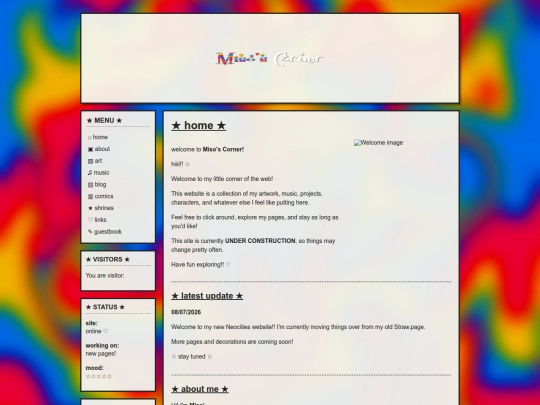Click the "Have fun exploring!!" line
This screenshot has height=405, width=540.
coord(201,264)
